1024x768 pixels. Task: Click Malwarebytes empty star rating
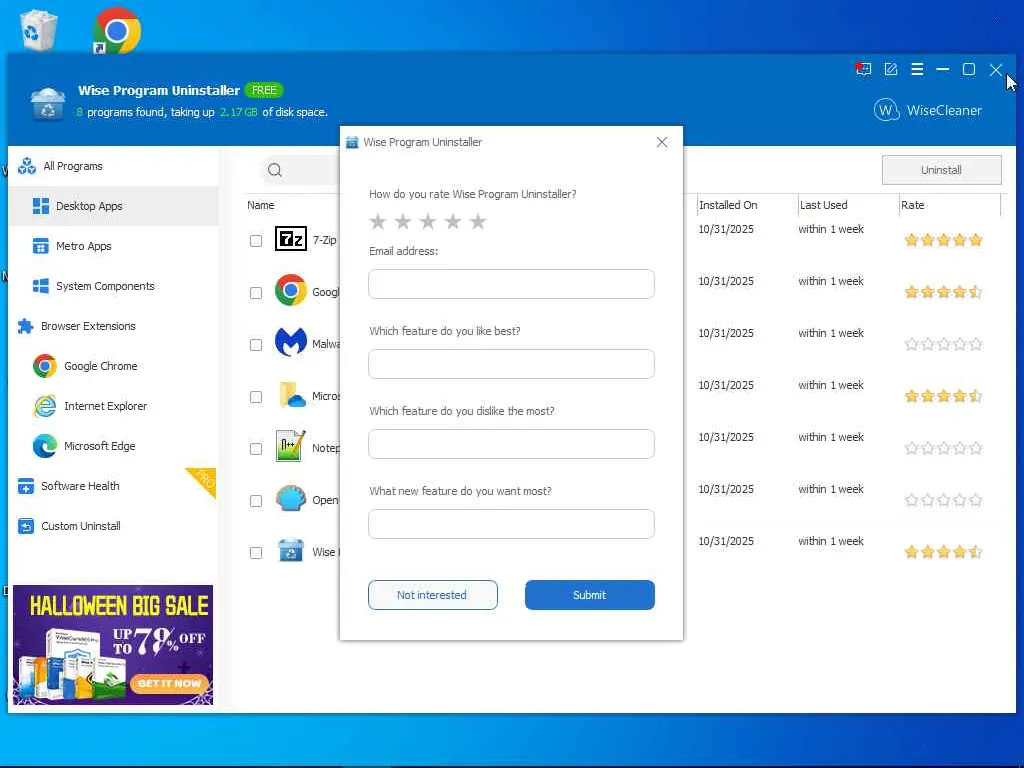coord(943,344)
